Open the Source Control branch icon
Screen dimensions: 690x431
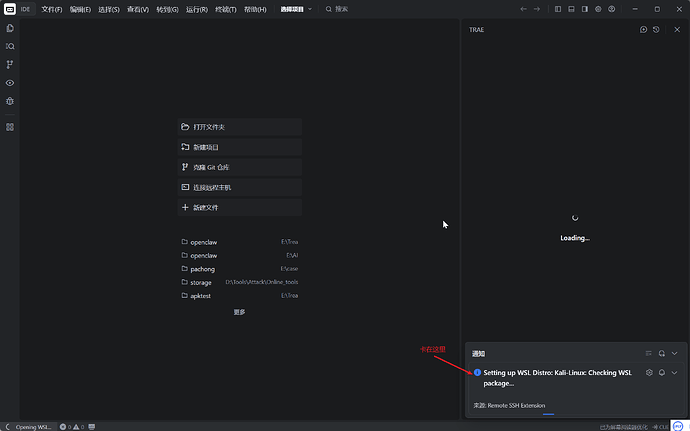[x=10, y=65]
